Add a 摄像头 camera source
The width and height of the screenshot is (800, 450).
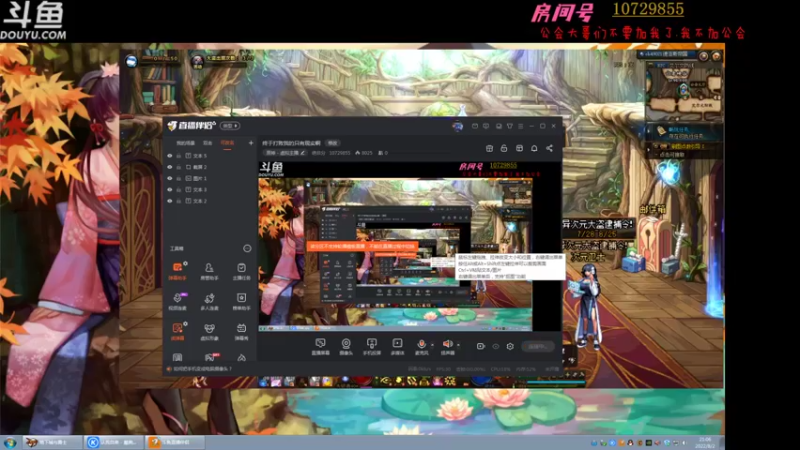(346, 346)
